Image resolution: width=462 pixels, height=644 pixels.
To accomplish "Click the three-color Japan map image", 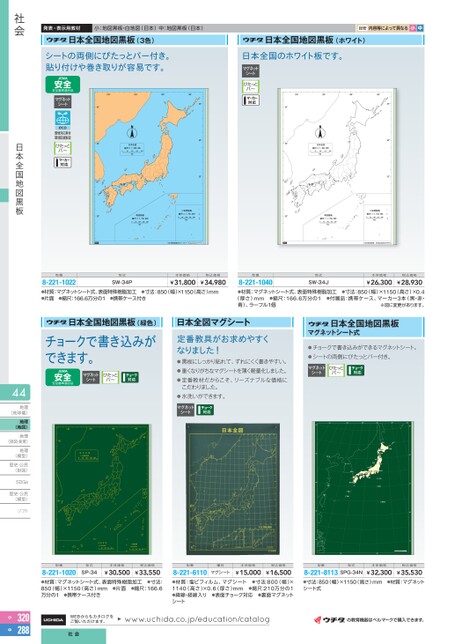I will (x=149, y=166).
